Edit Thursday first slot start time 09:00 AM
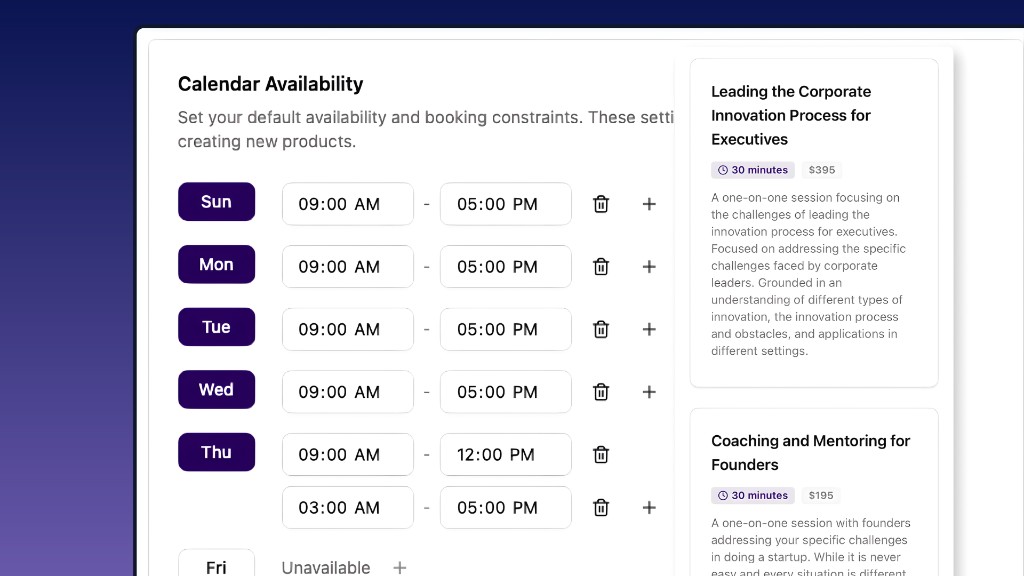This screenshot has width=1024, height=576. coord(347,455)
